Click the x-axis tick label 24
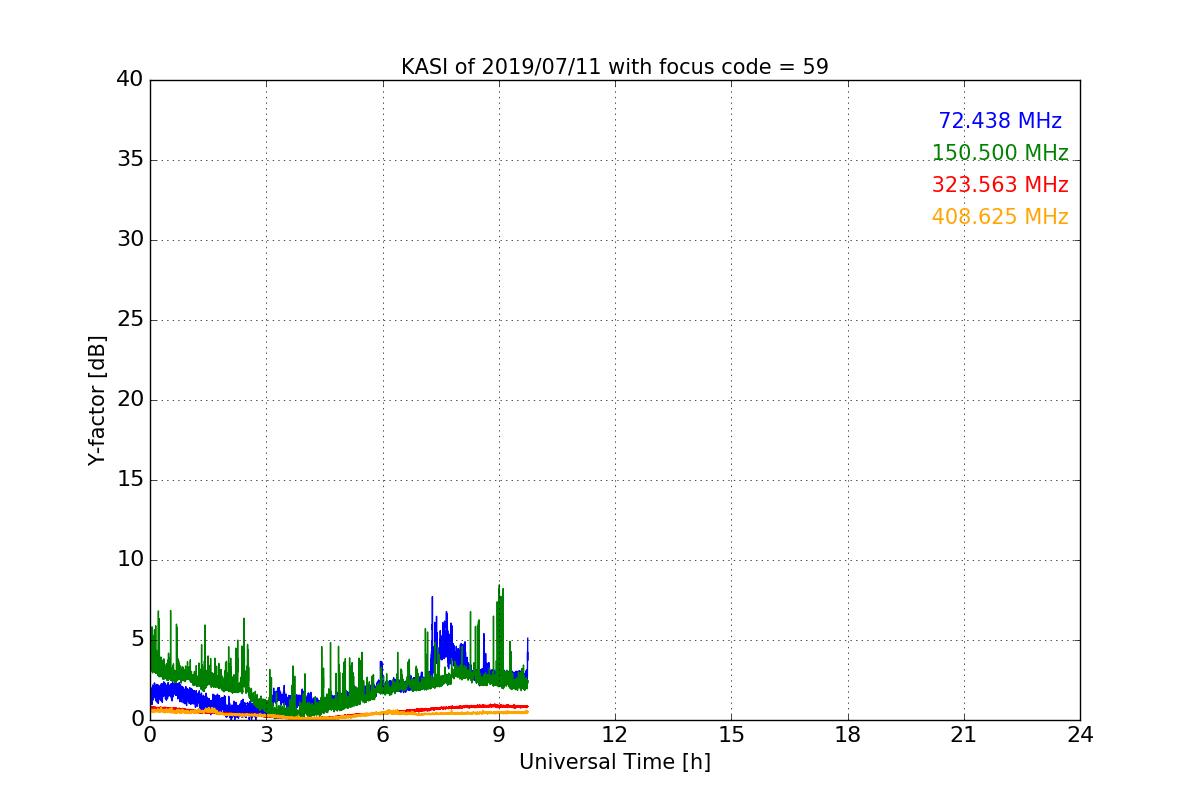Screen dimensions: 1200x800 coord(1080,734)
